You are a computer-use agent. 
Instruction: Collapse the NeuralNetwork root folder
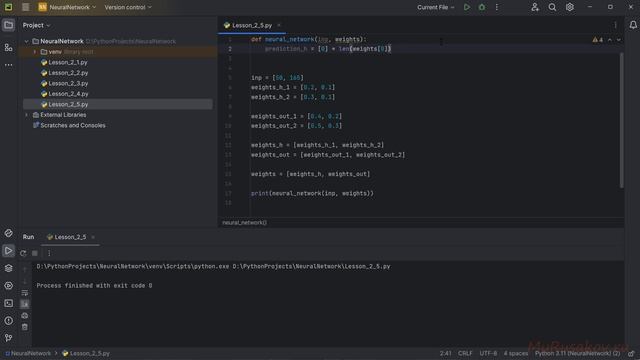(27, 41)
